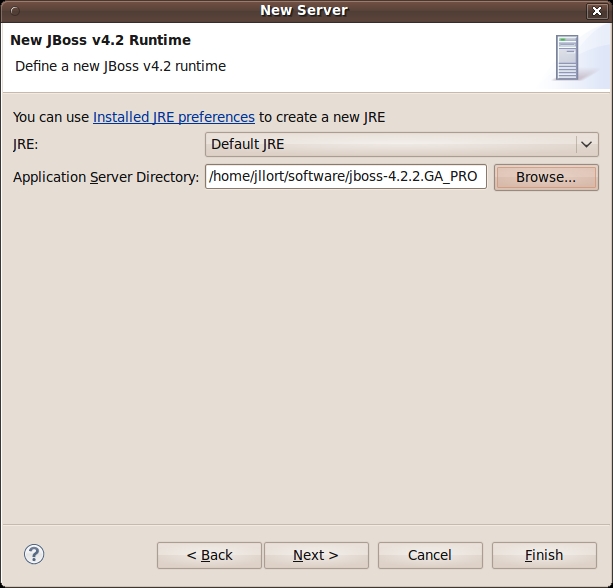This screenshot has height=588, width=613.
Task: Go back with the < Back button
Action: [209, 555]
